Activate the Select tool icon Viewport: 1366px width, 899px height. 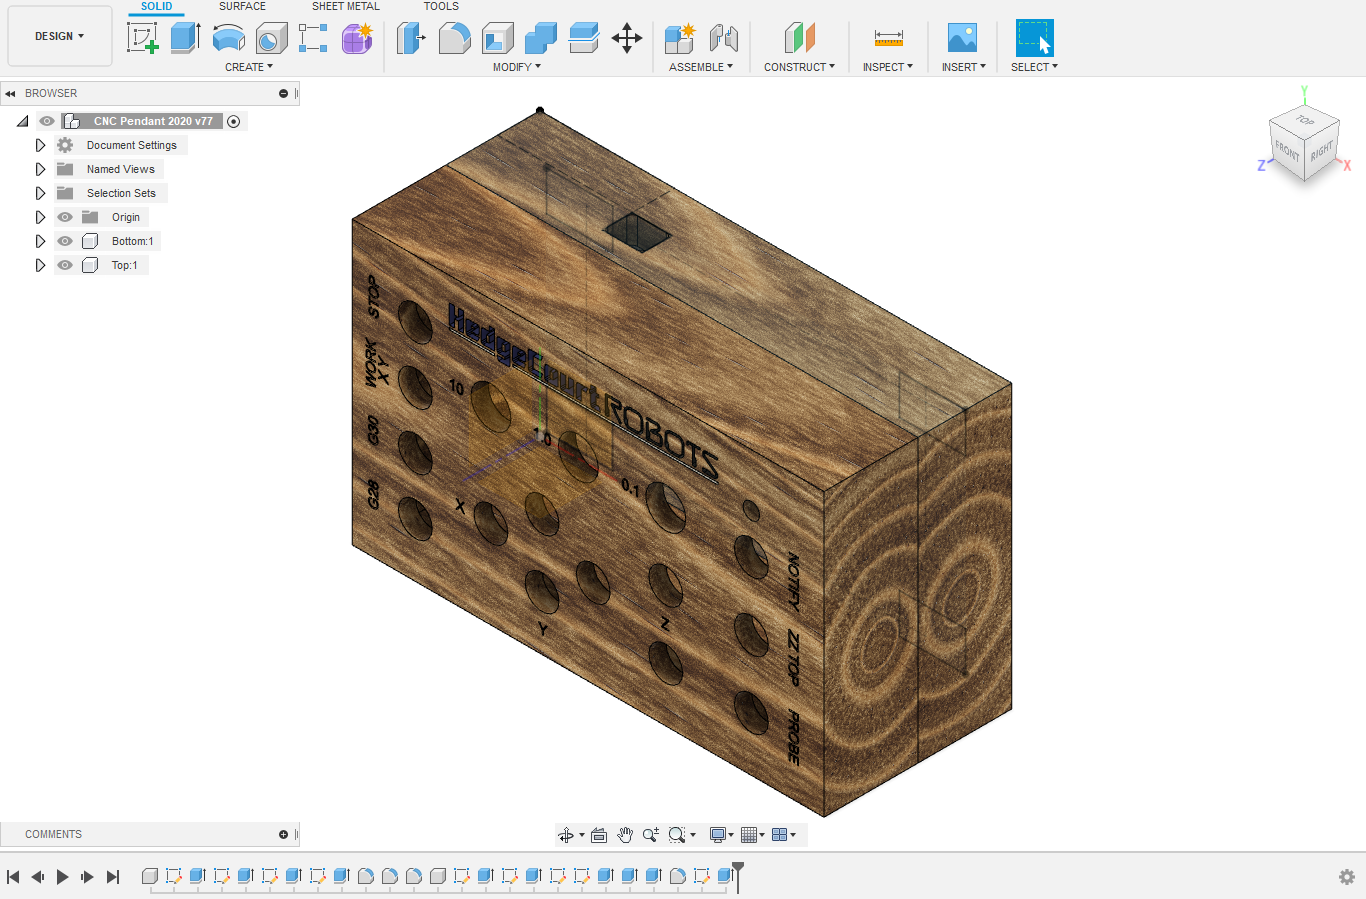[1034, 38]
